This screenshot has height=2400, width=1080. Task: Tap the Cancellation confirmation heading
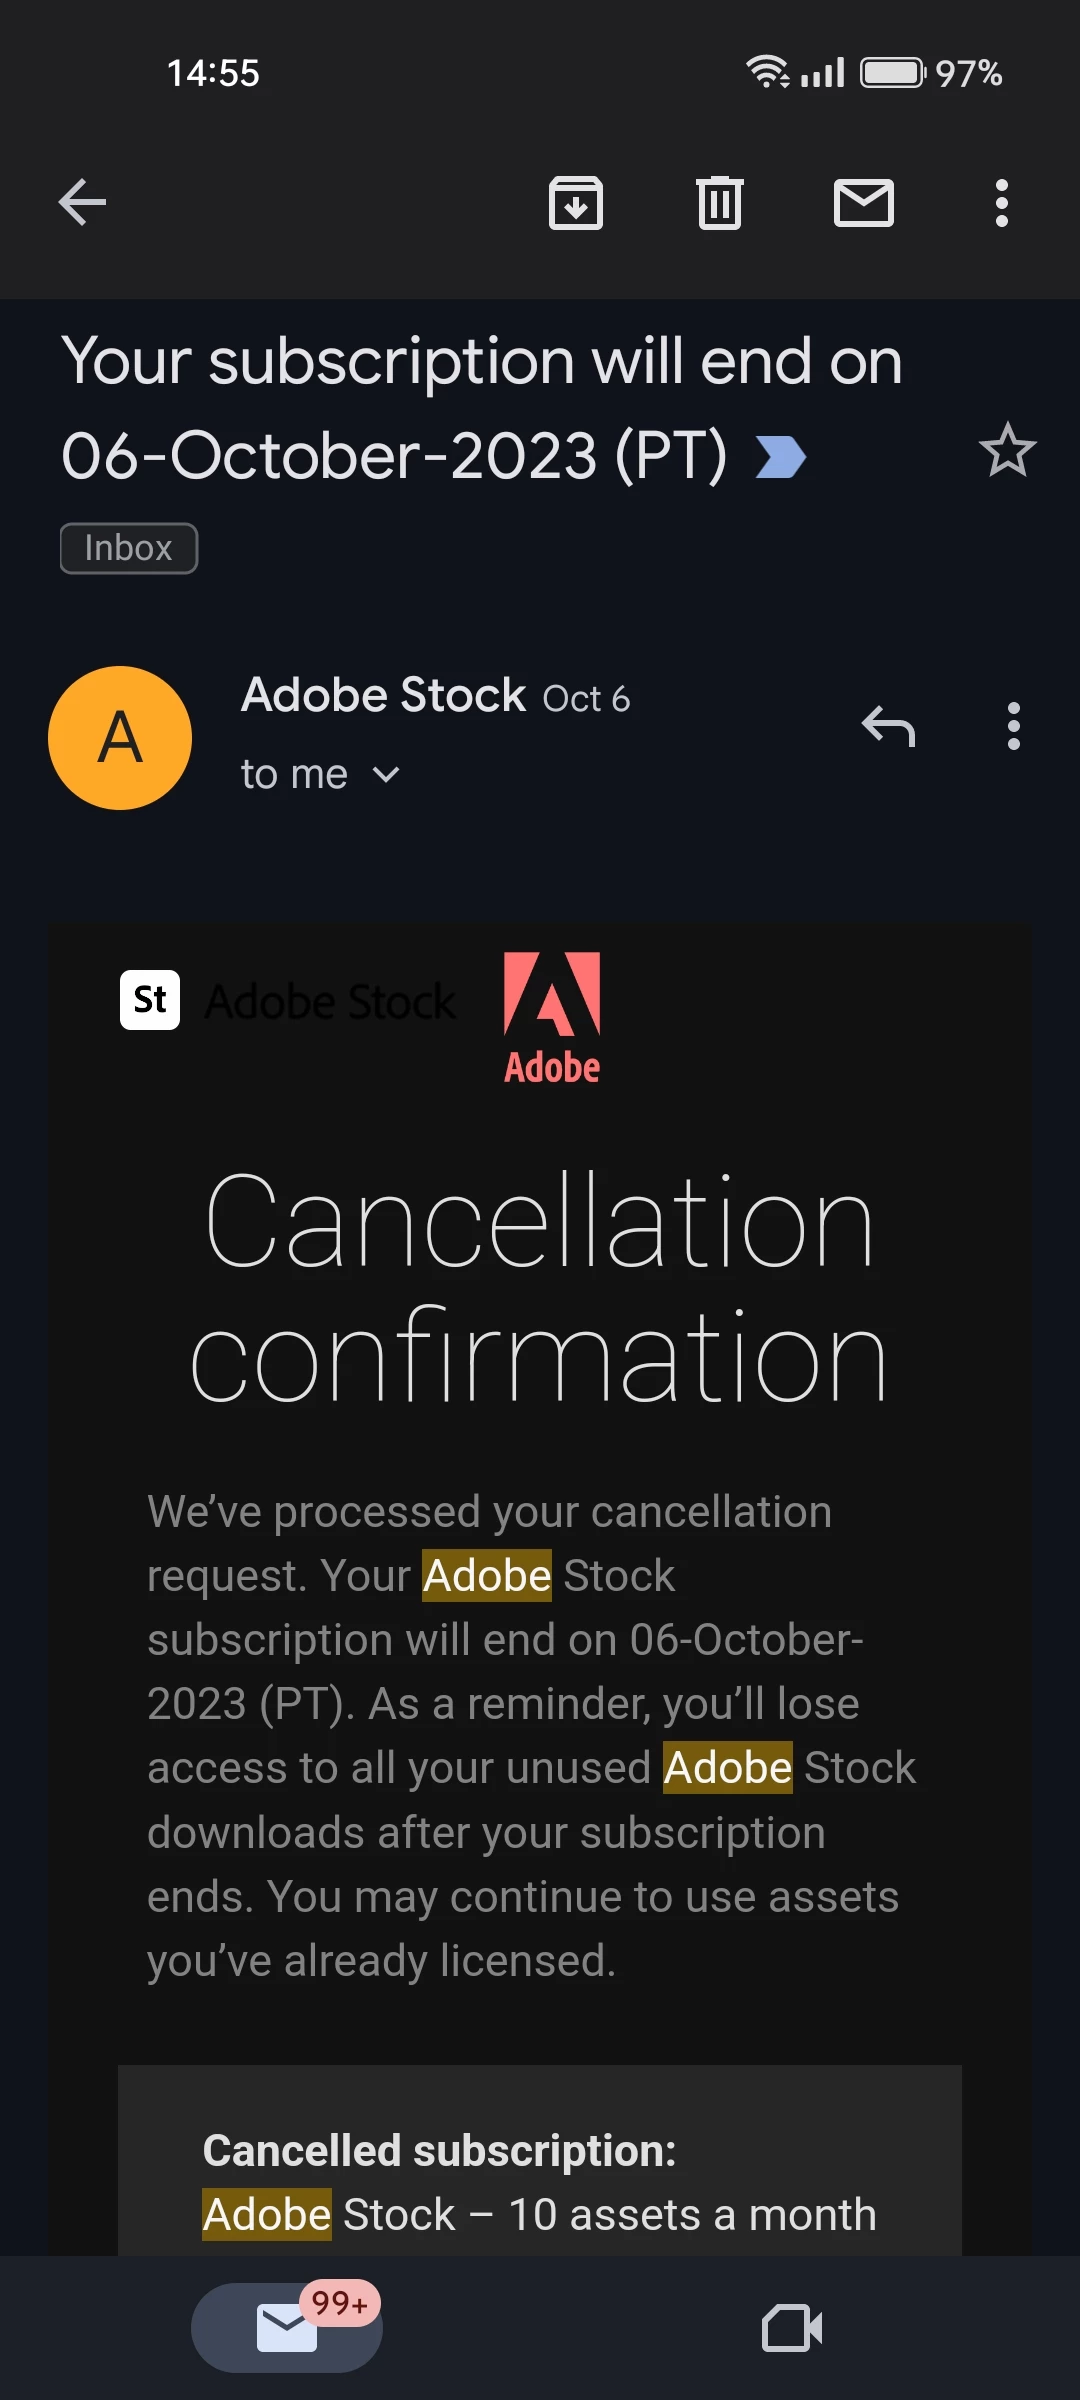click(x=540, y=1288)
